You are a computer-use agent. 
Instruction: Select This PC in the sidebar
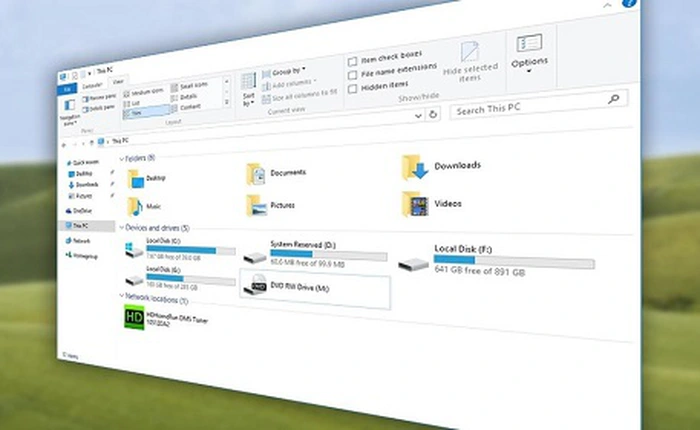87,225
